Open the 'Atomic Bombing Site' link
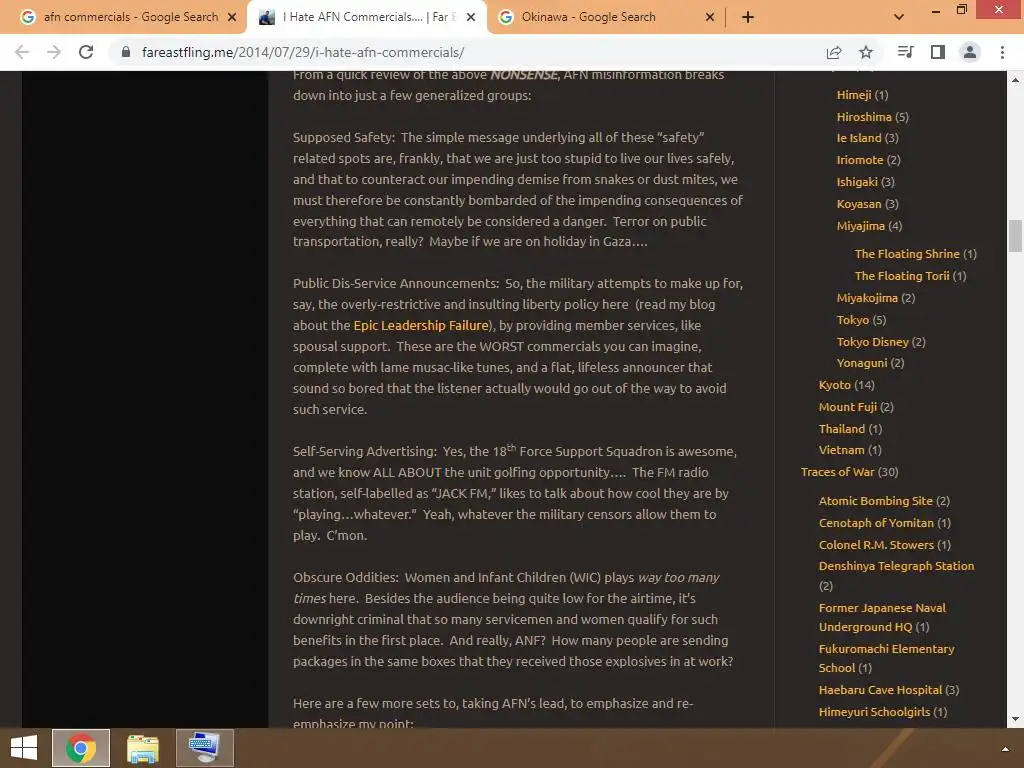The width and height of the screenshot is (1024, 768). click(876, 501)
